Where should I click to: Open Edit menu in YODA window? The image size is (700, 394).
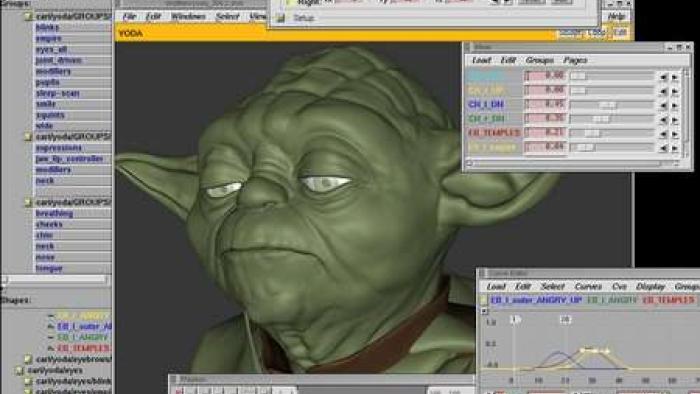click(153, 17)
